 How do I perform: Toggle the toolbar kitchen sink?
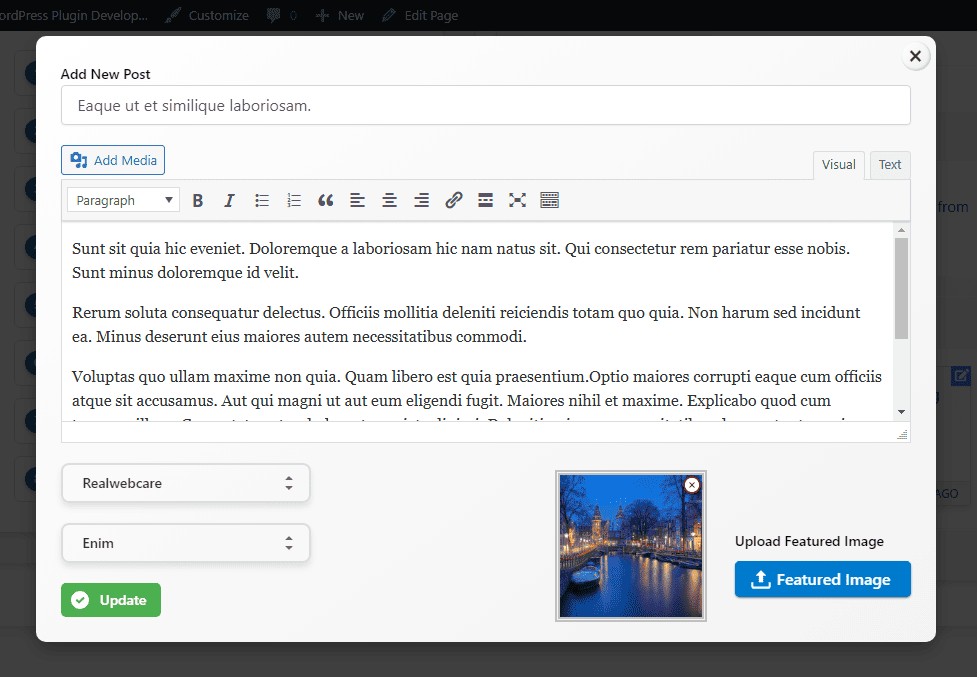coord(550,201)
